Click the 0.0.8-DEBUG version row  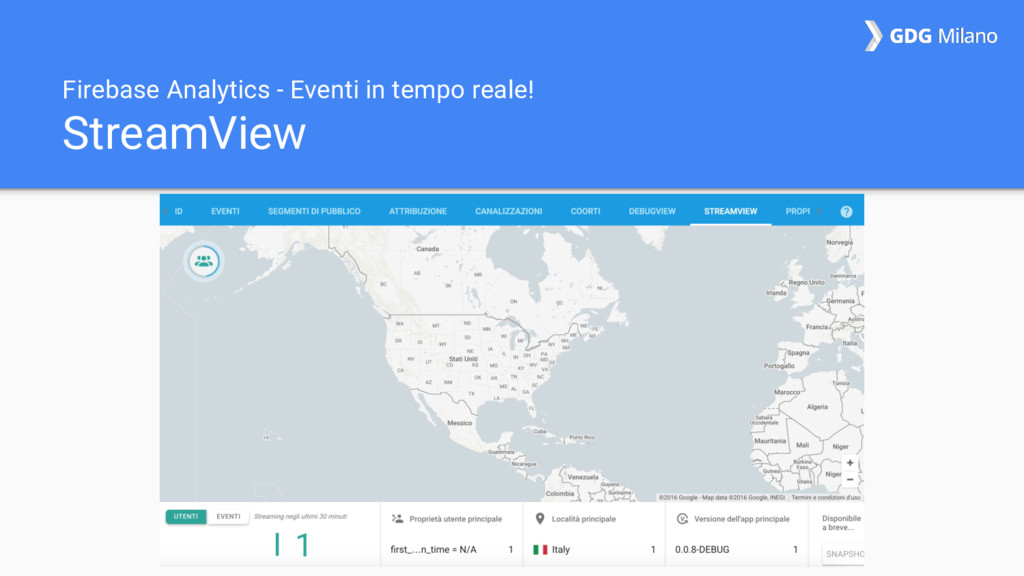[x=736, y=550]
